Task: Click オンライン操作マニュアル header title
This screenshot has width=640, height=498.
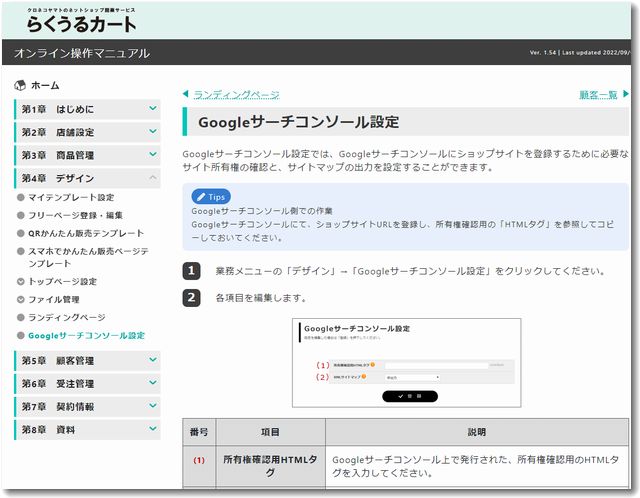Action: click(x=82, y=53)
